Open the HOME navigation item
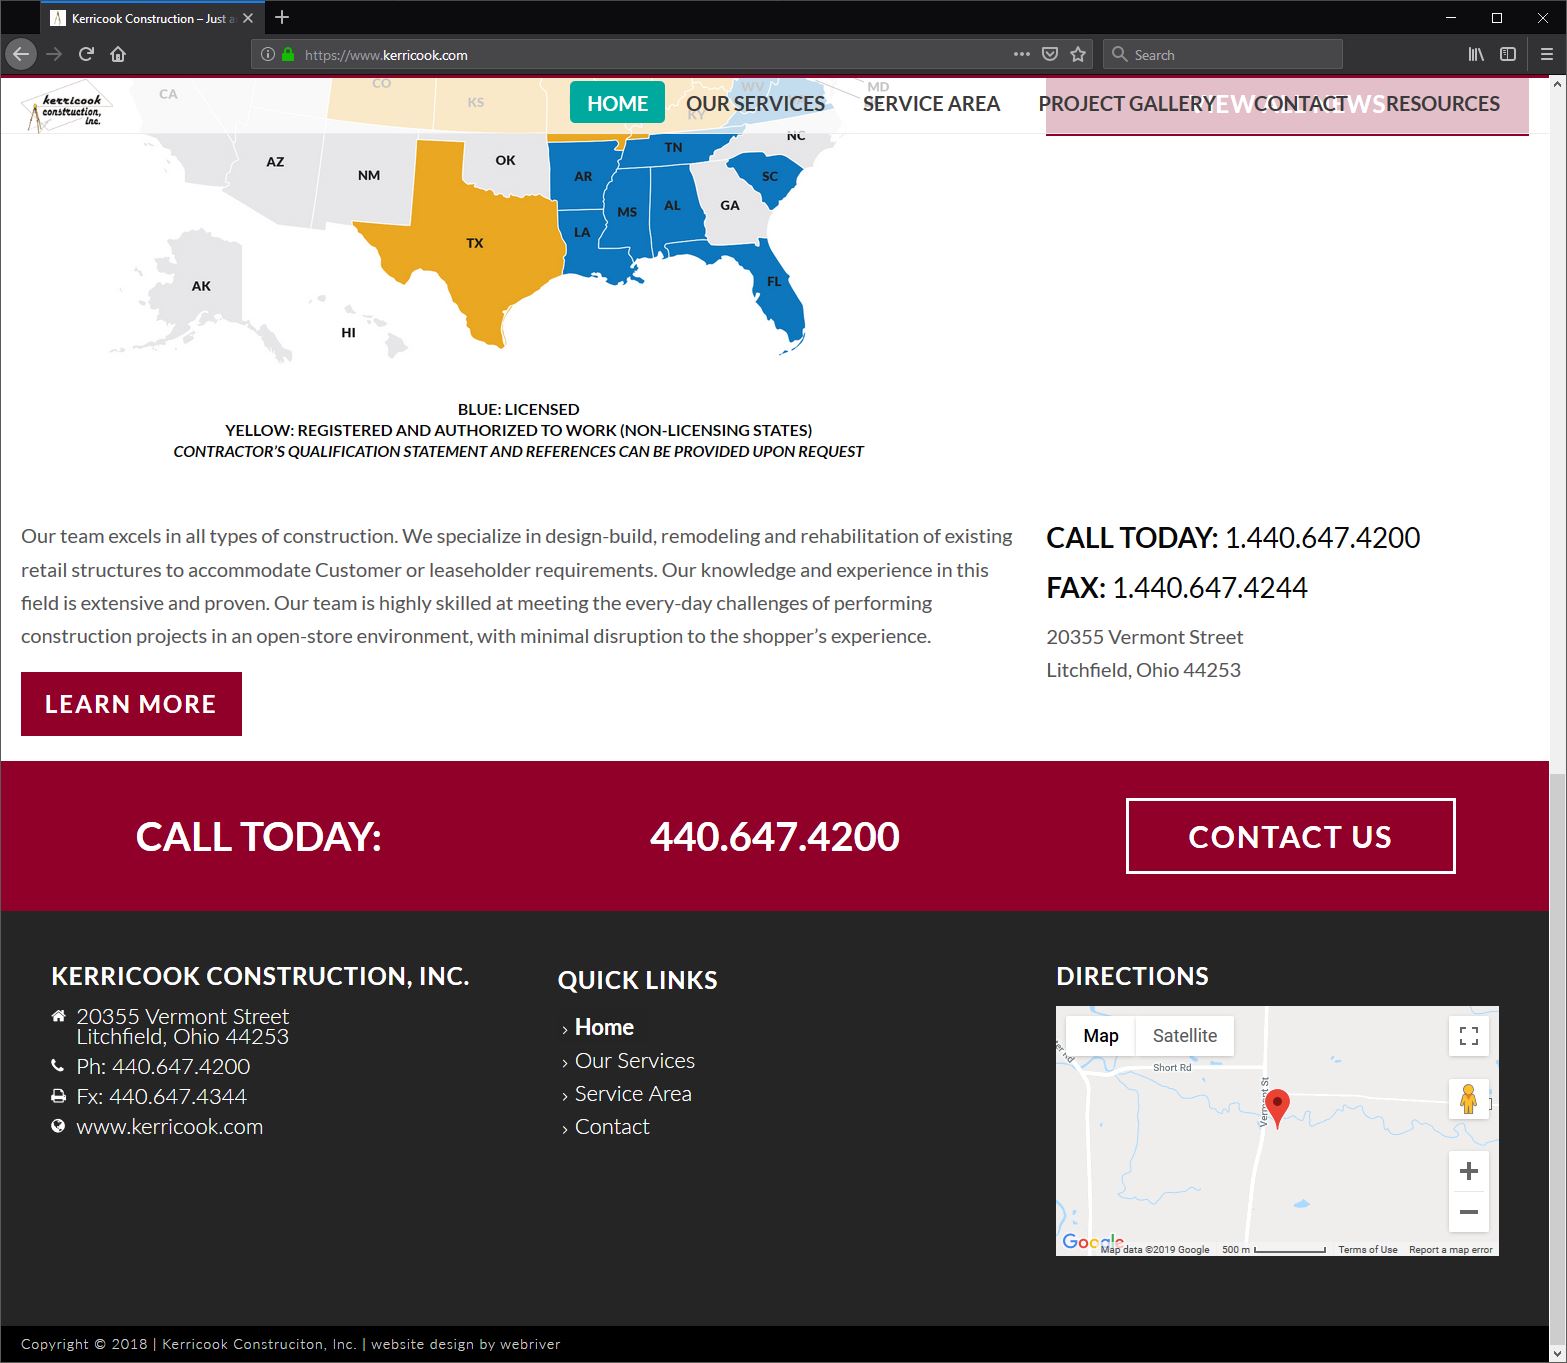This screenshot has height=1363, width=1567. point(617,103)
